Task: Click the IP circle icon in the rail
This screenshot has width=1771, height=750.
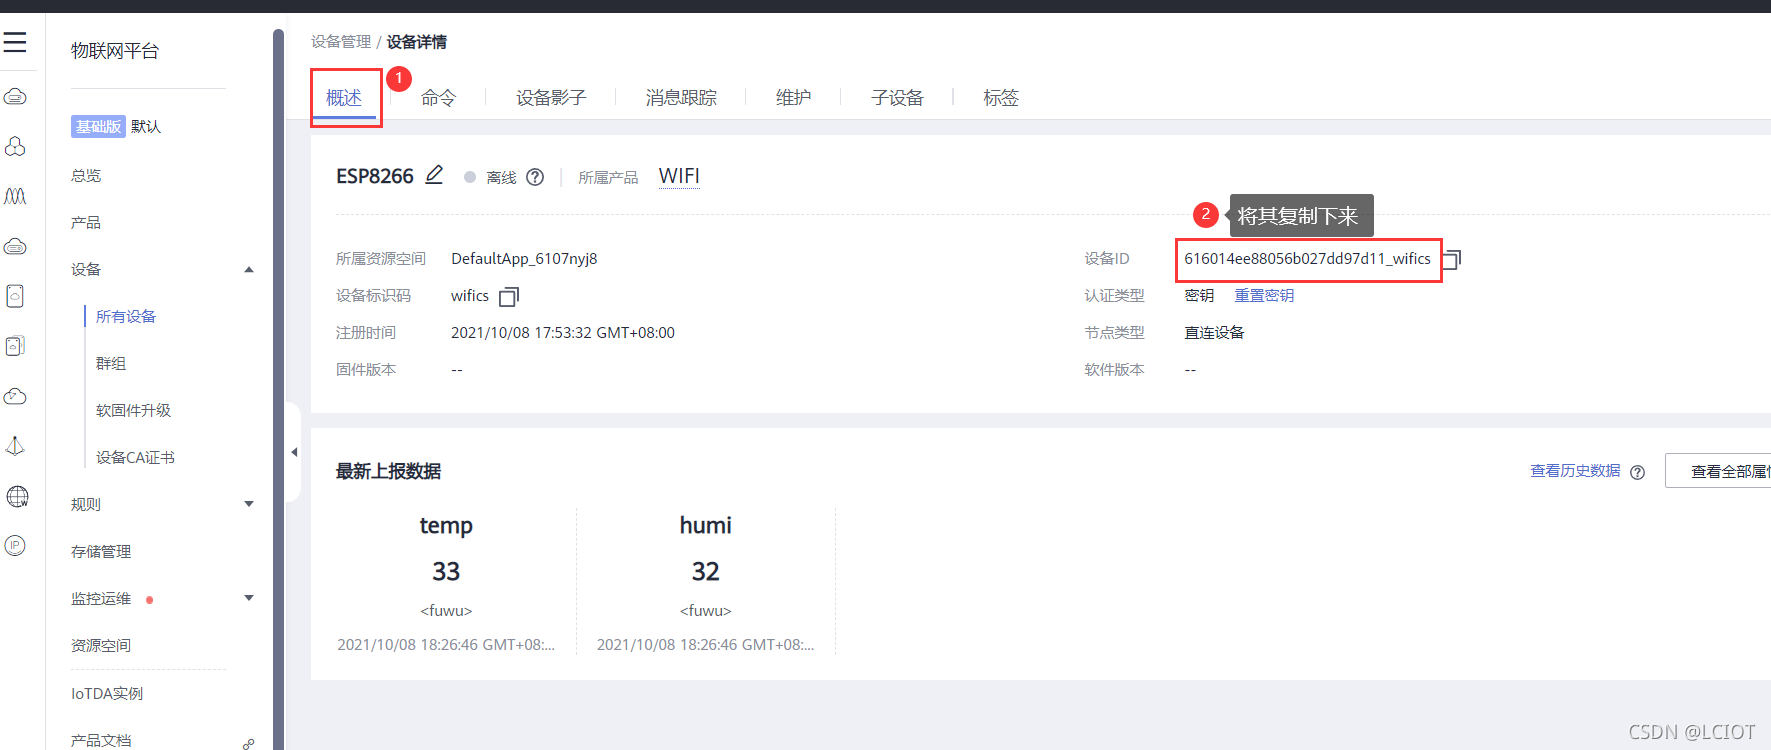Action: [15, 546]
